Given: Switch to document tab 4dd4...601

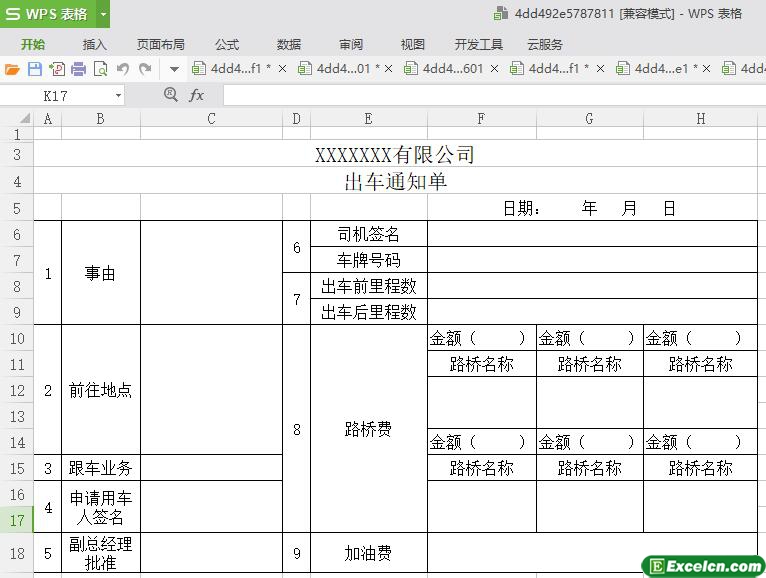Looking at the screenshot, I should [x=444, y=69].
